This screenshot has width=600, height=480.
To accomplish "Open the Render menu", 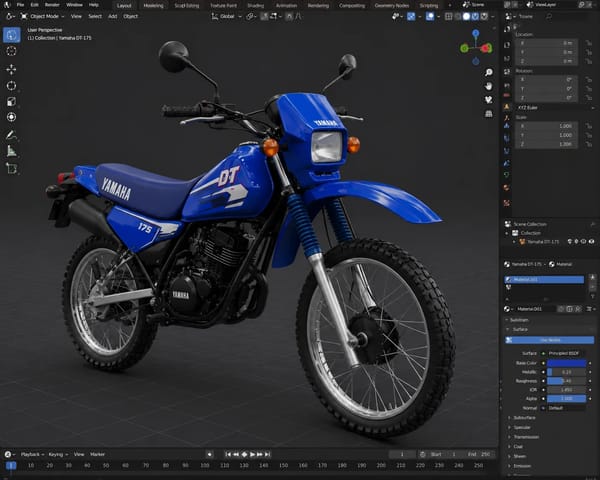I will pos(52,5).
